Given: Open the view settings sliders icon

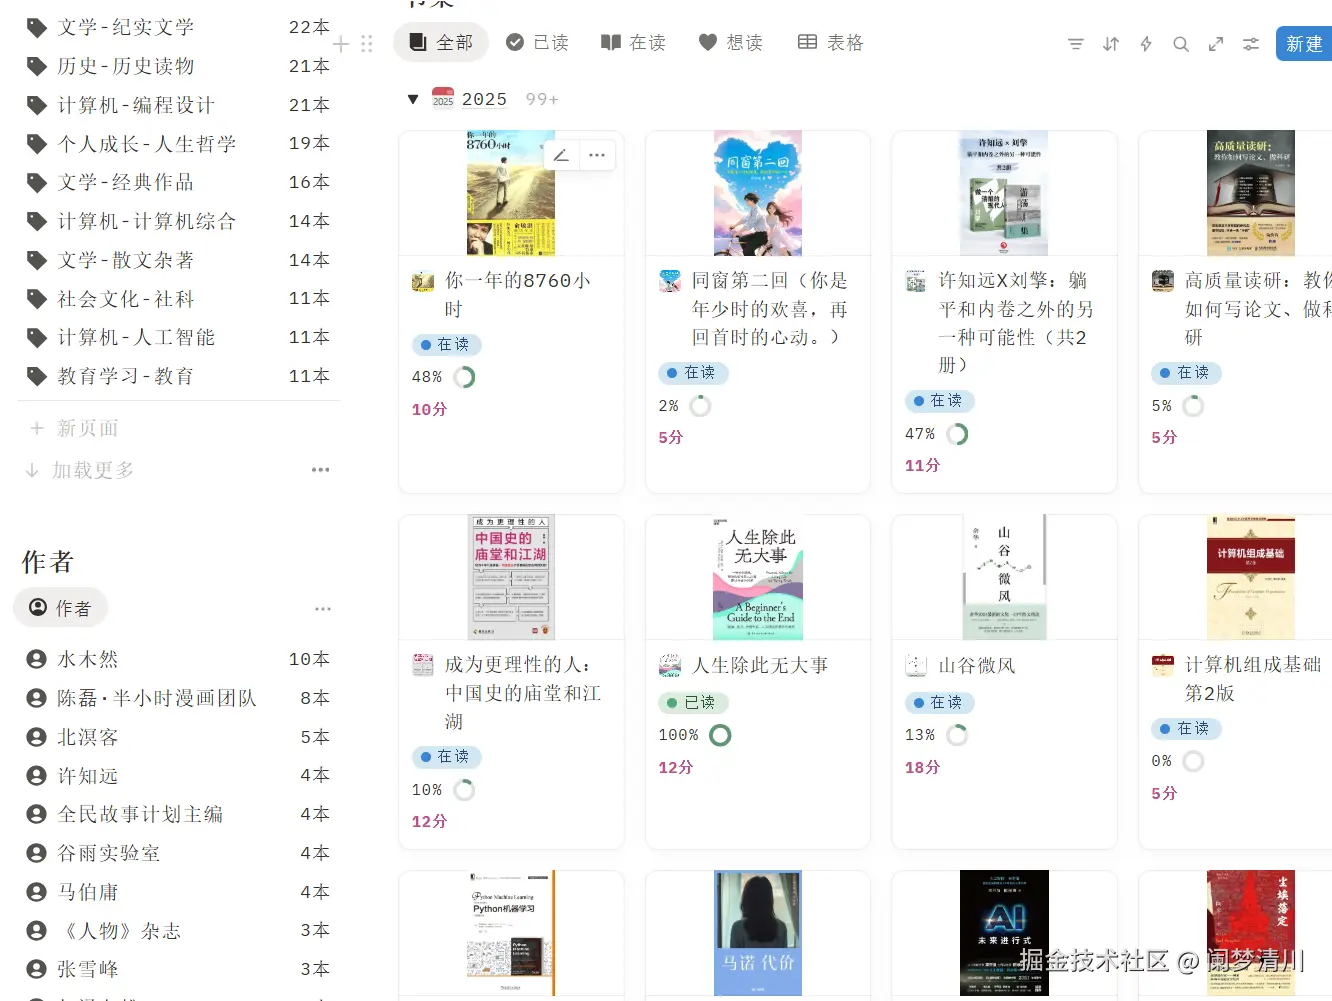Looking at the screenshot, I should click(1251, 44).
